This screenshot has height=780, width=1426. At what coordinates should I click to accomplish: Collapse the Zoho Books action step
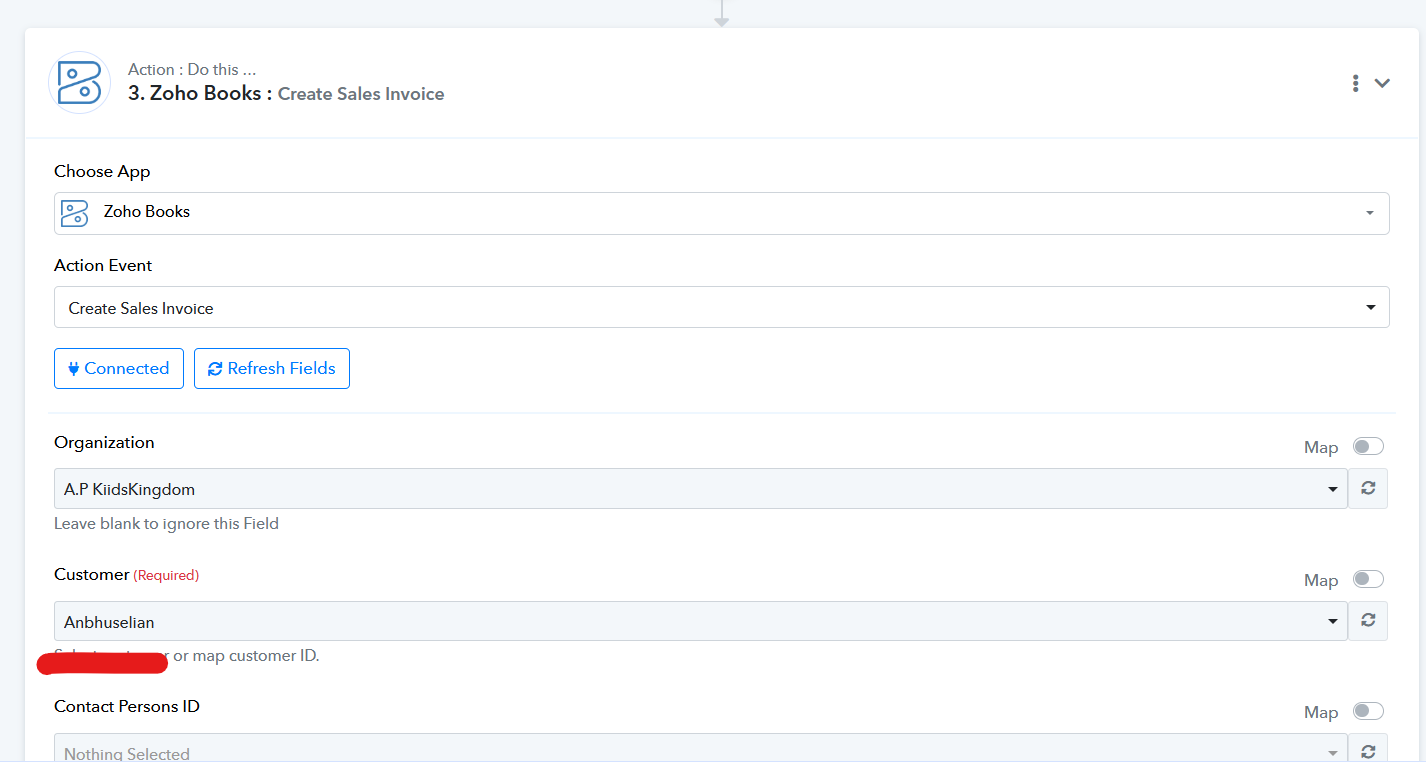(x=1382, y=83)
